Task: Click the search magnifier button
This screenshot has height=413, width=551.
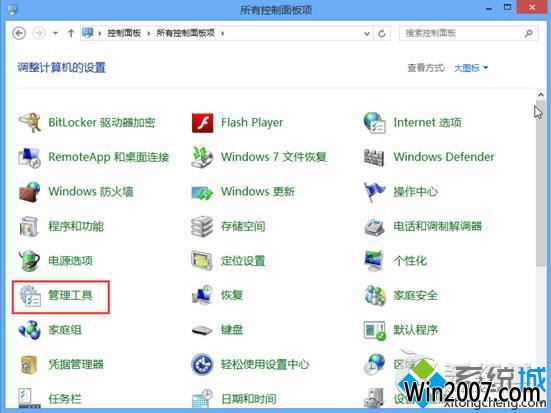Action: tap(529, 33)
